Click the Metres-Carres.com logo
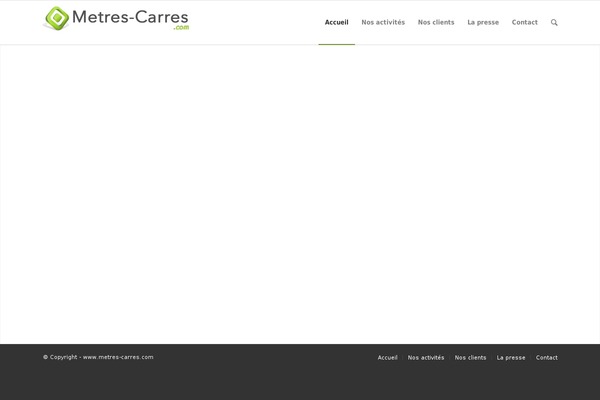Screen dimensions: 600x400 pyautogui.click(x=116, y=18)
